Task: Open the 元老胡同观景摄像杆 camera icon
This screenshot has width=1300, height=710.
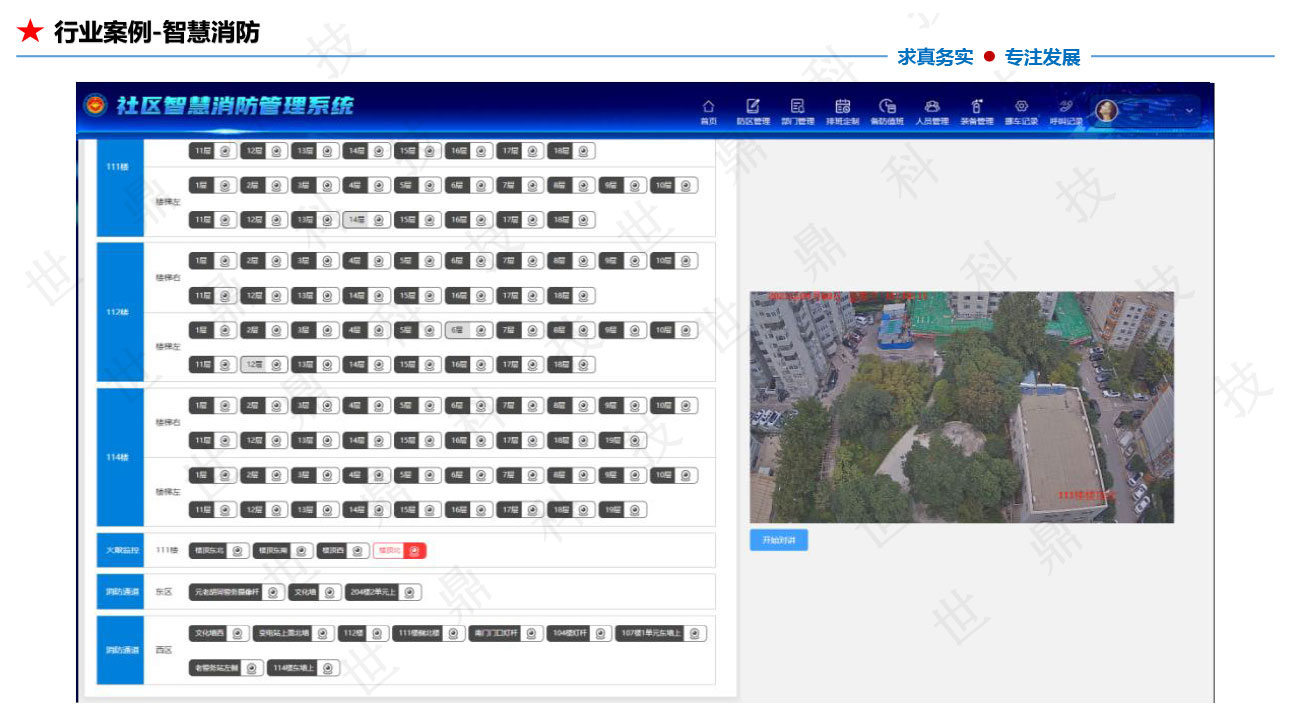Action: tap(273, 591)
